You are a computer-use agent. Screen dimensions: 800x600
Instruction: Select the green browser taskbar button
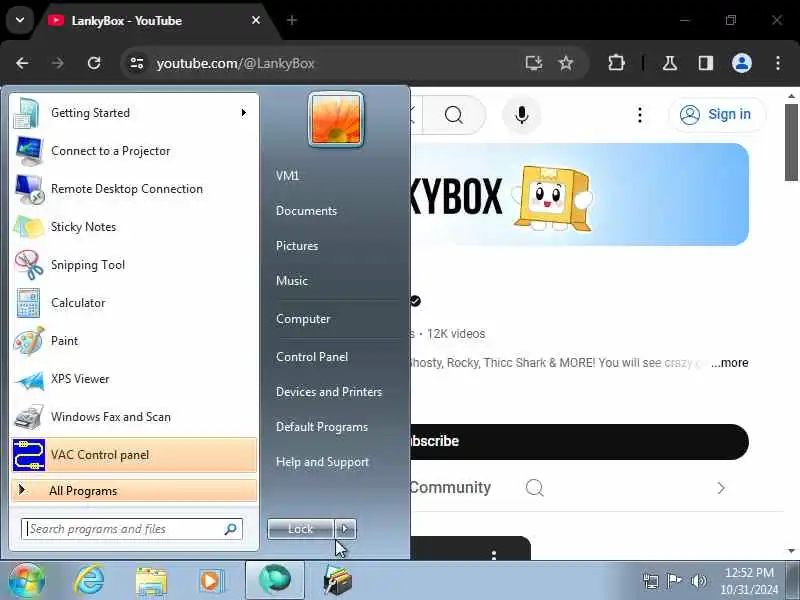[275, 580]
